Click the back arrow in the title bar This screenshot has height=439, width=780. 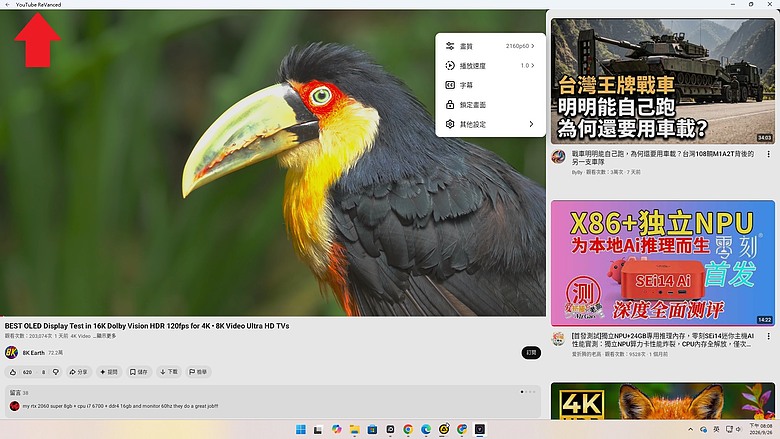point(7,4)
